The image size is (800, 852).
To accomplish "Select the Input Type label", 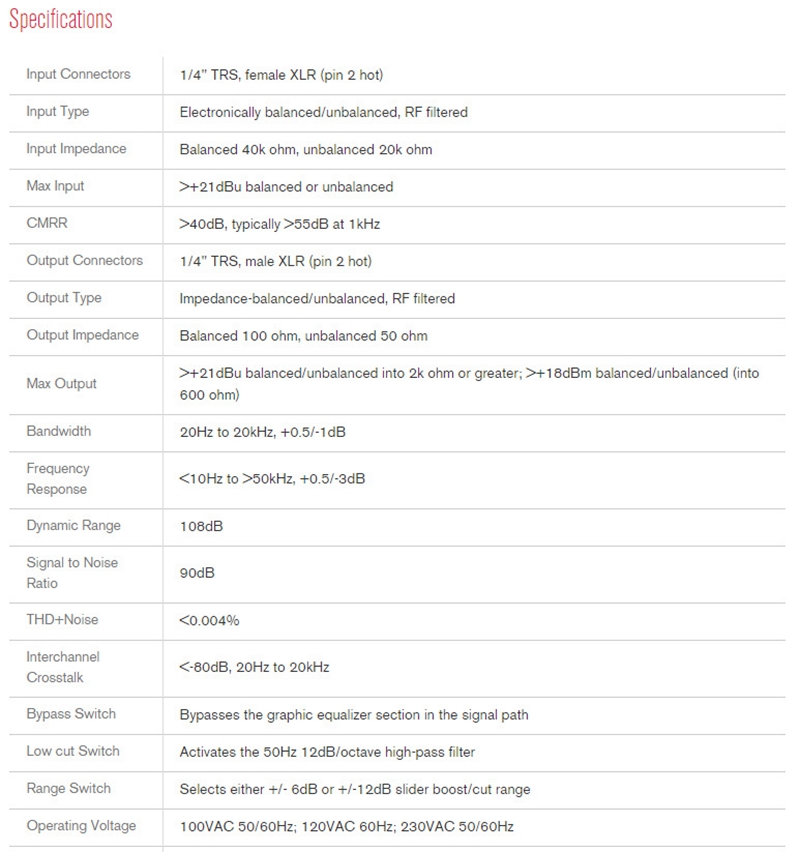I will click(x=57, y=111).
